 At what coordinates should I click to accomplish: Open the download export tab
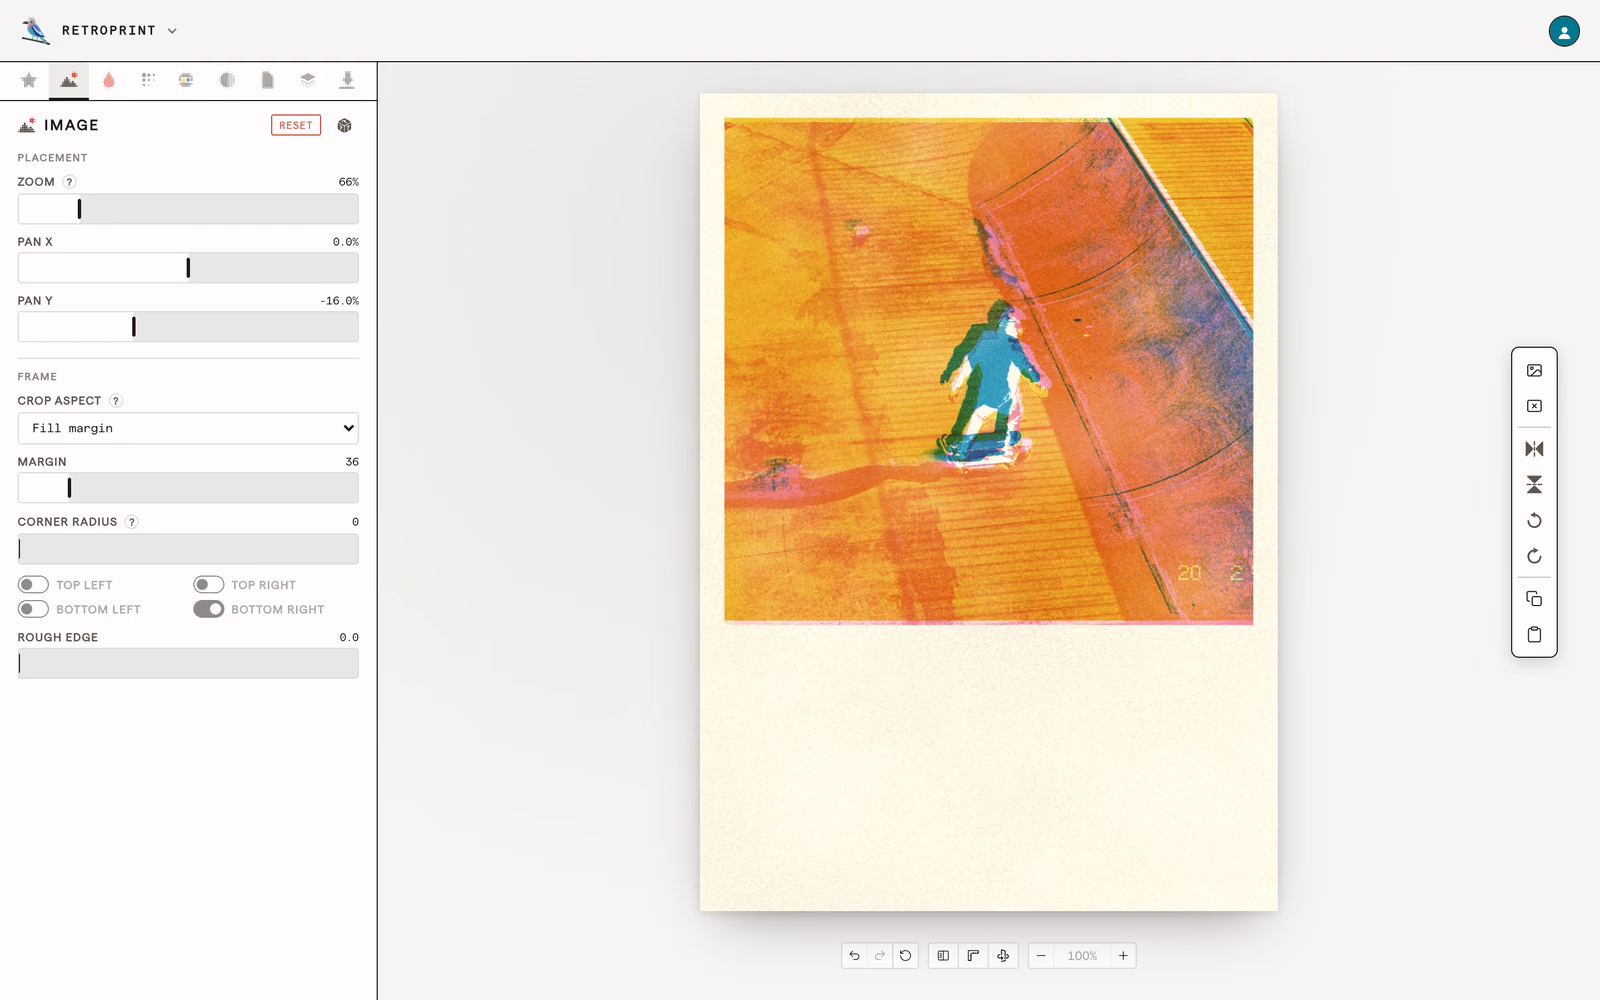[347, 80]
